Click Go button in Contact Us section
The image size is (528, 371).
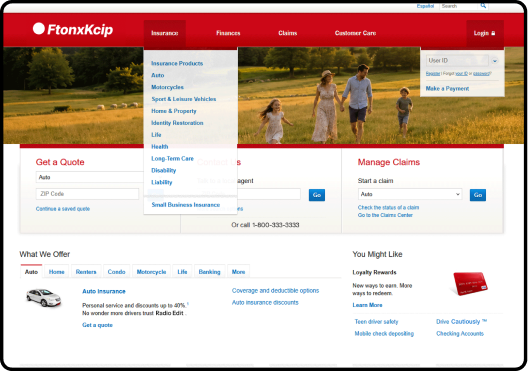[317, 195]
